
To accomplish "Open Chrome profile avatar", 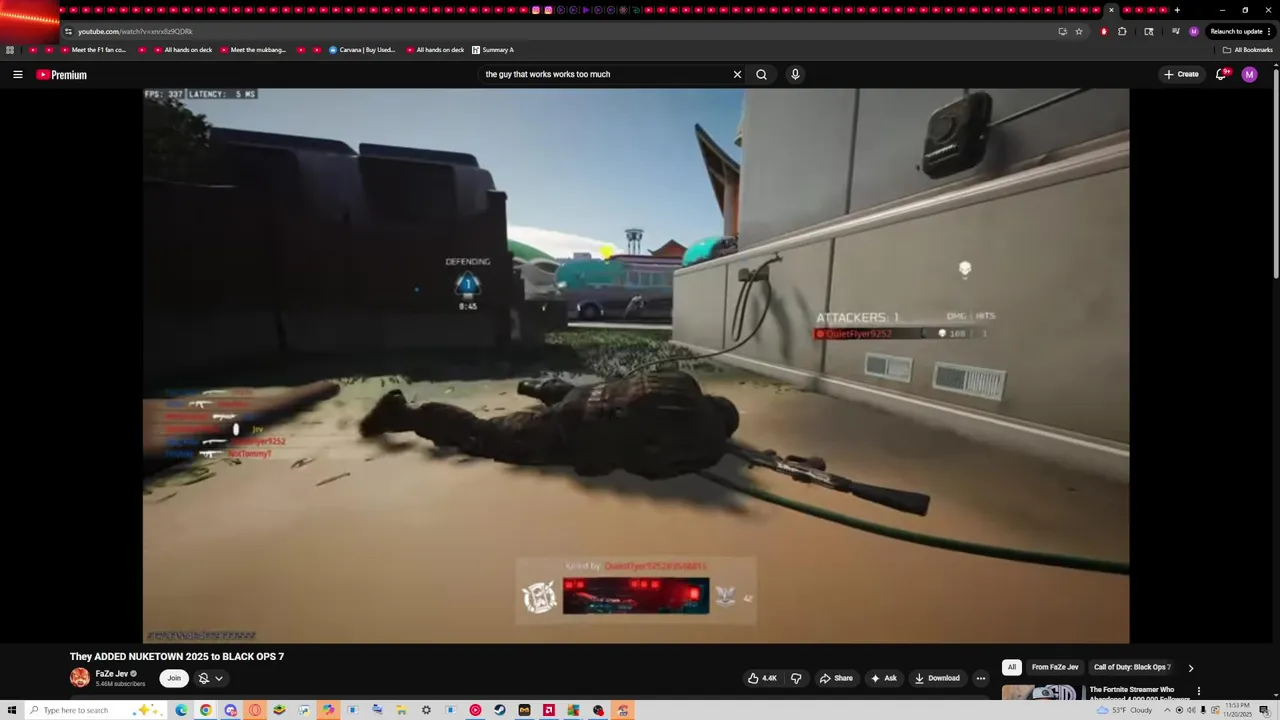I will 1193,31.
